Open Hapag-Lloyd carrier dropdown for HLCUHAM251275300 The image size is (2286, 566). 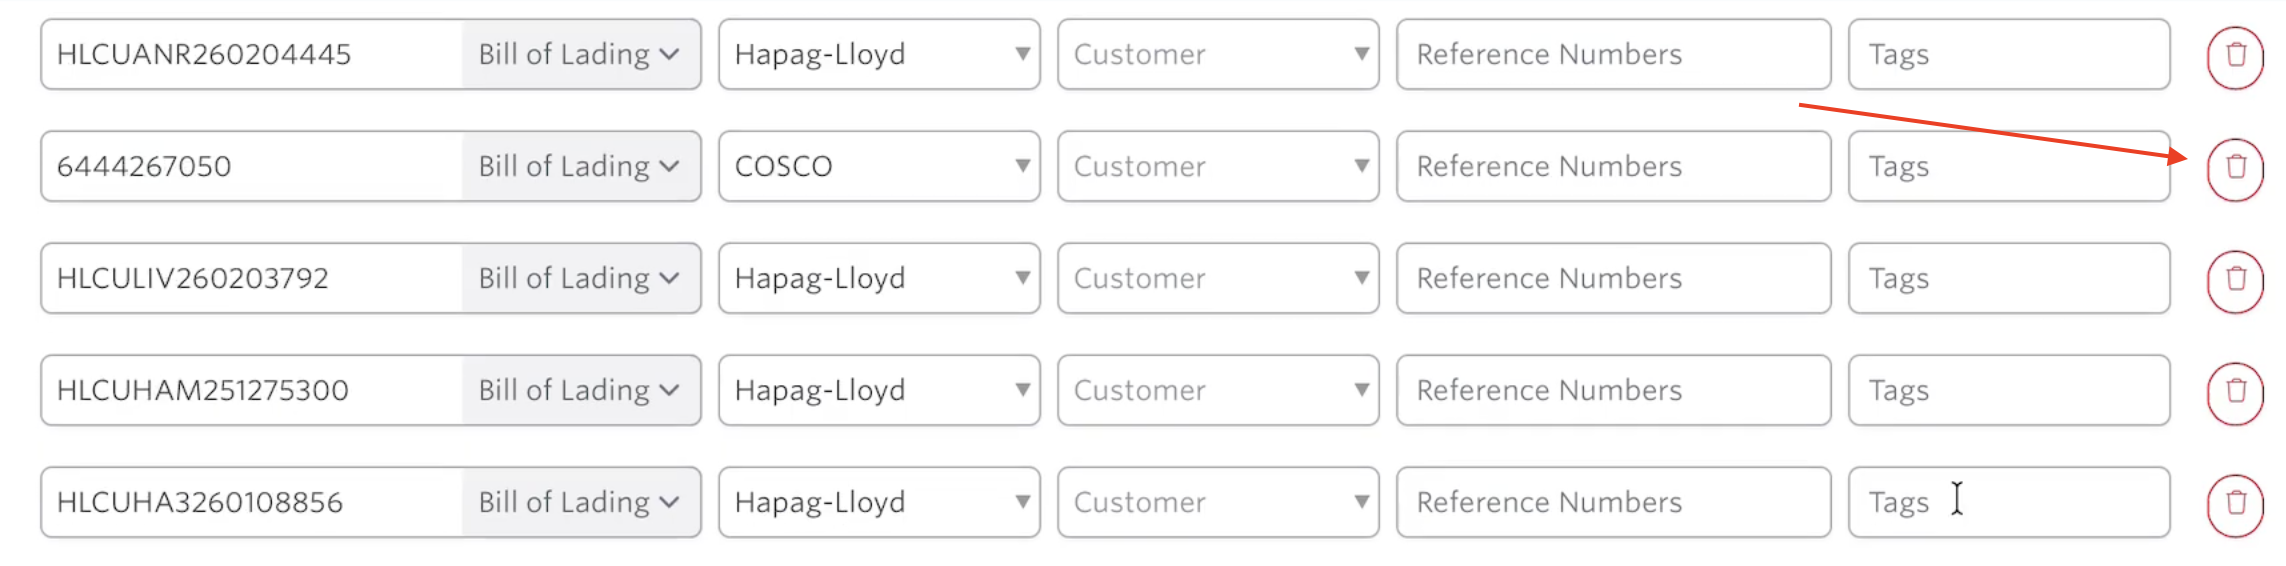[878, 390]
